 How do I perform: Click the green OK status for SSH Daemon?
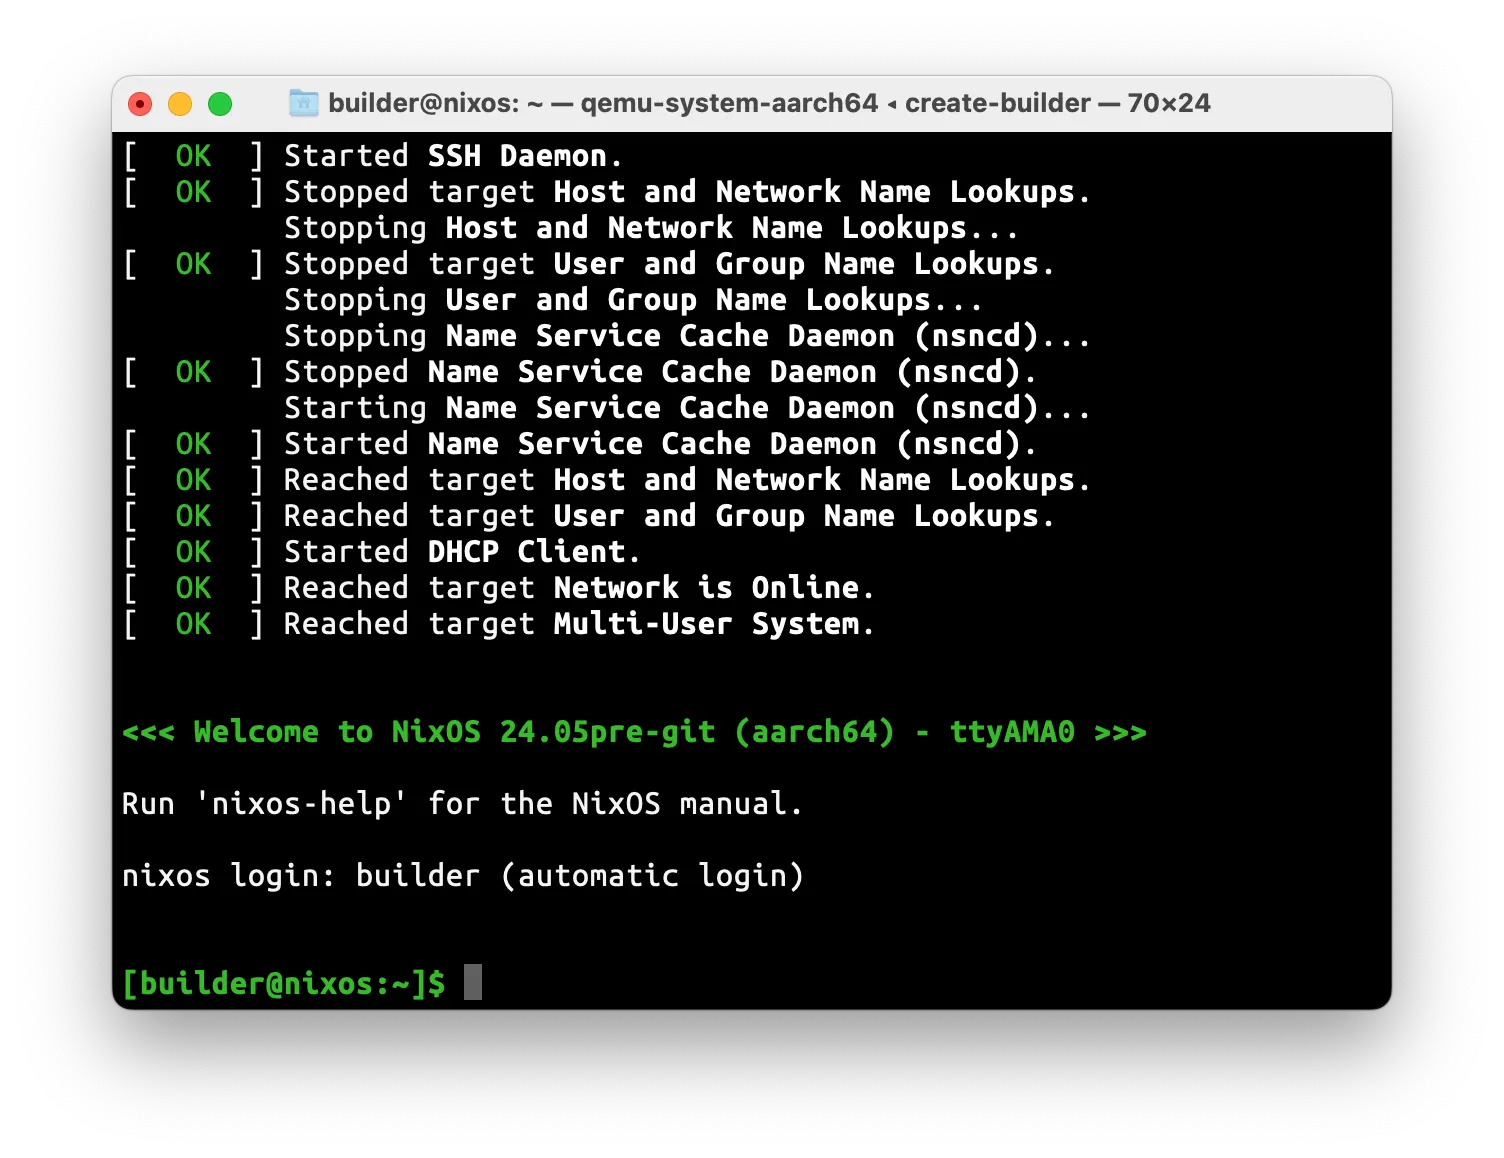pyautogui.click(x=193, y=155)
